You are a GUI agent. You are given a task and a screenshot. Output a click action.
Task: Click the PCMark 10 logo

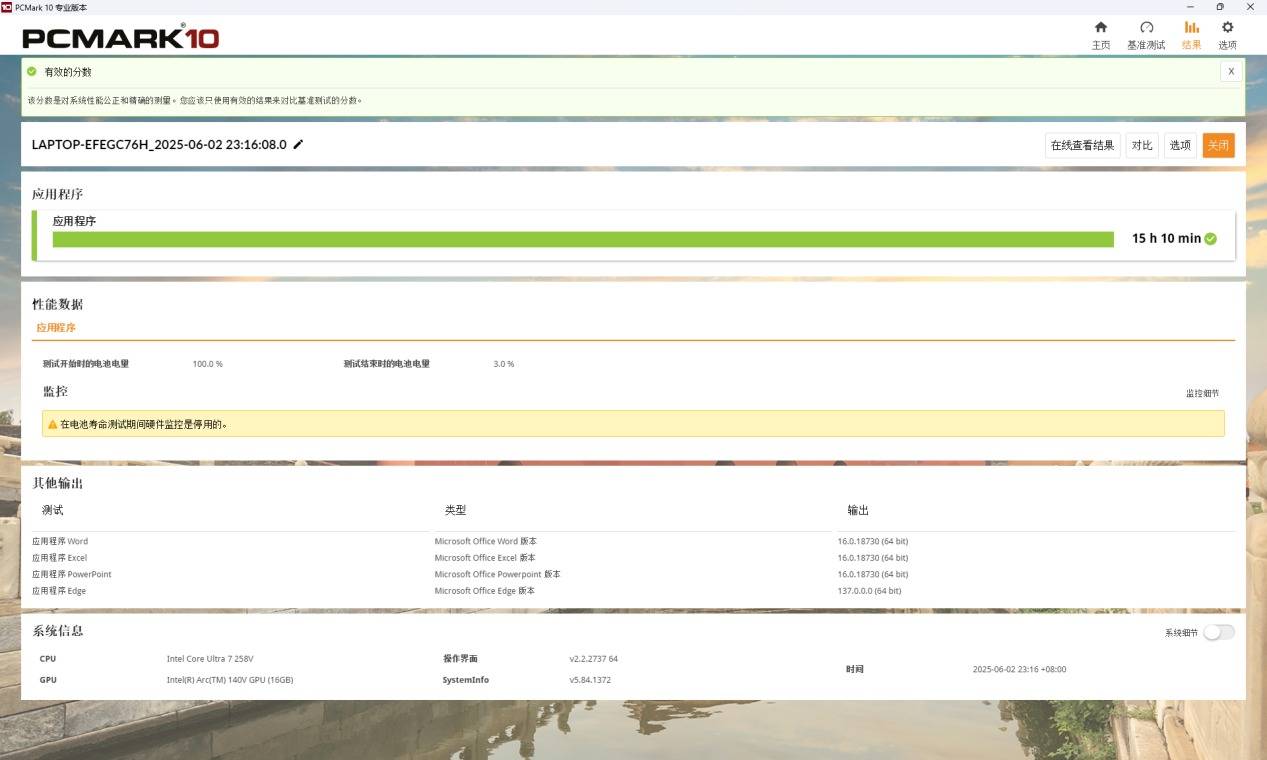120,38
